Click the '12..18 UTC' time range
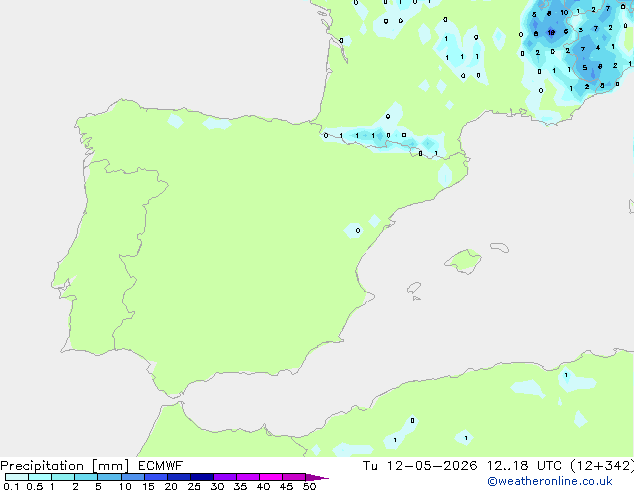The height and width of the screenshot is (490, 634). [x=524, y=466]
